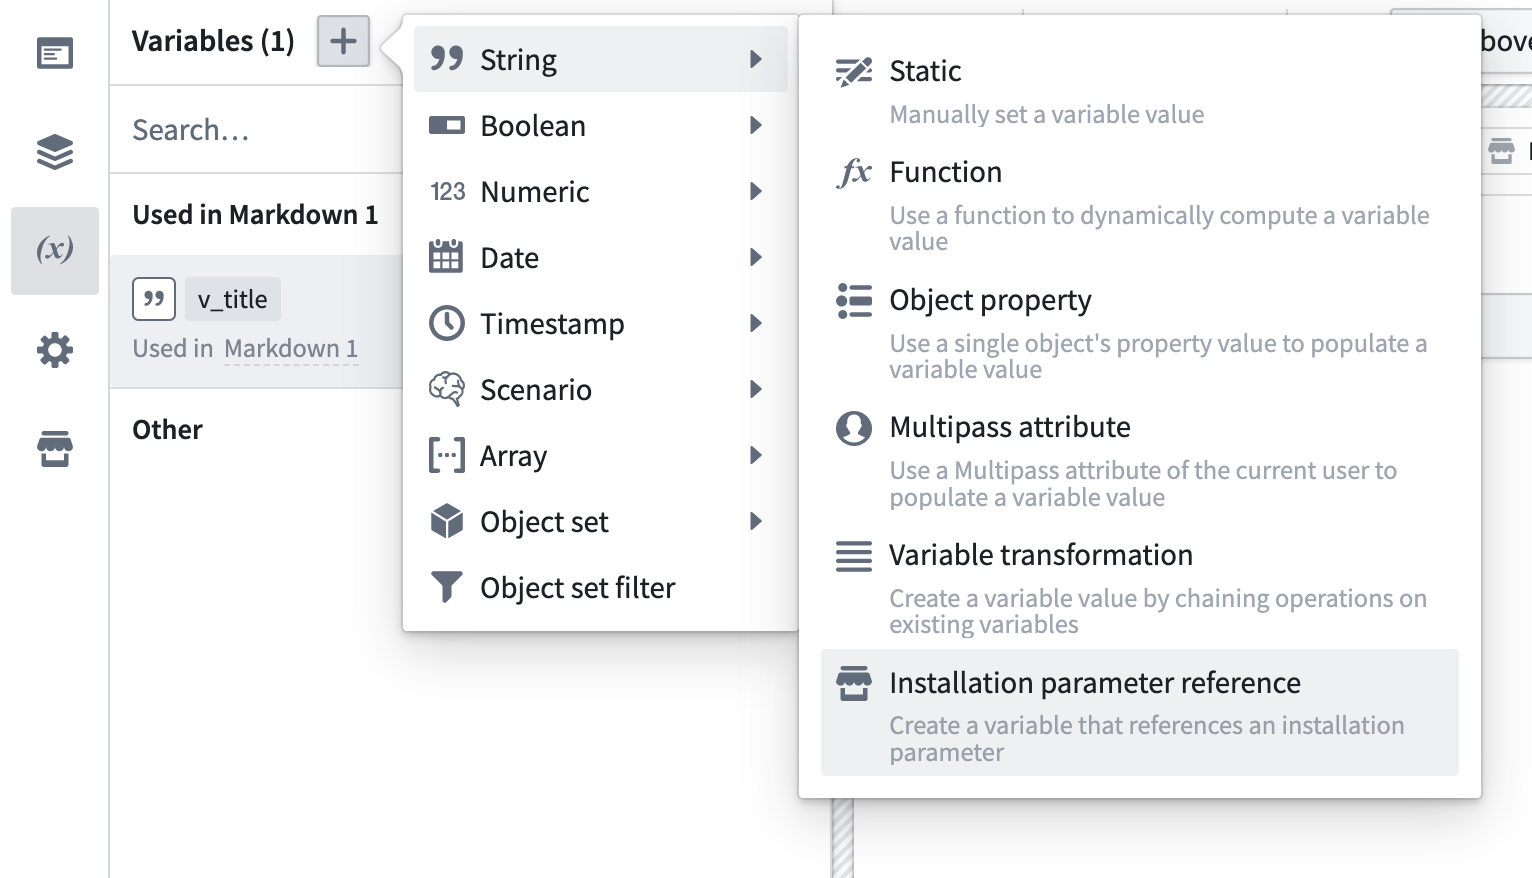Click the Date calendar icon
1532x878 pixels.
pyautogui.click(x=446, y=257)
